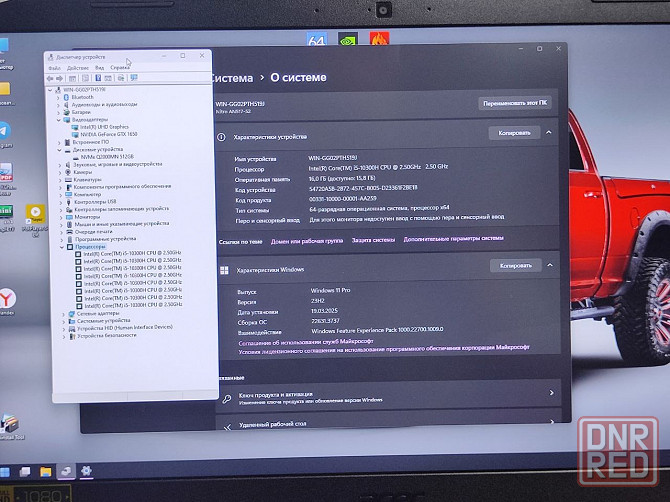Select the Мониторы display icon in tree
The width and height of the screenshot is (670, 502).
click(69, 217)
